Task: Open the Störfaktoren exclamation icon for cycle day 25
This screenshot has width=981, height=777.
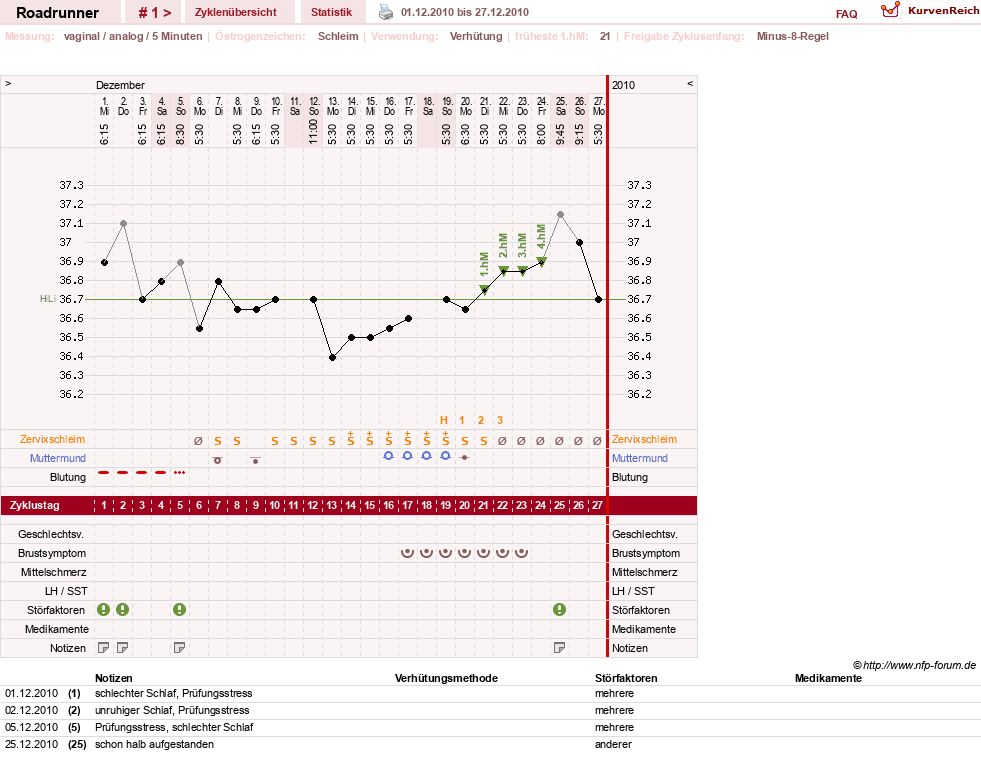Action: (x=559, y=609)
